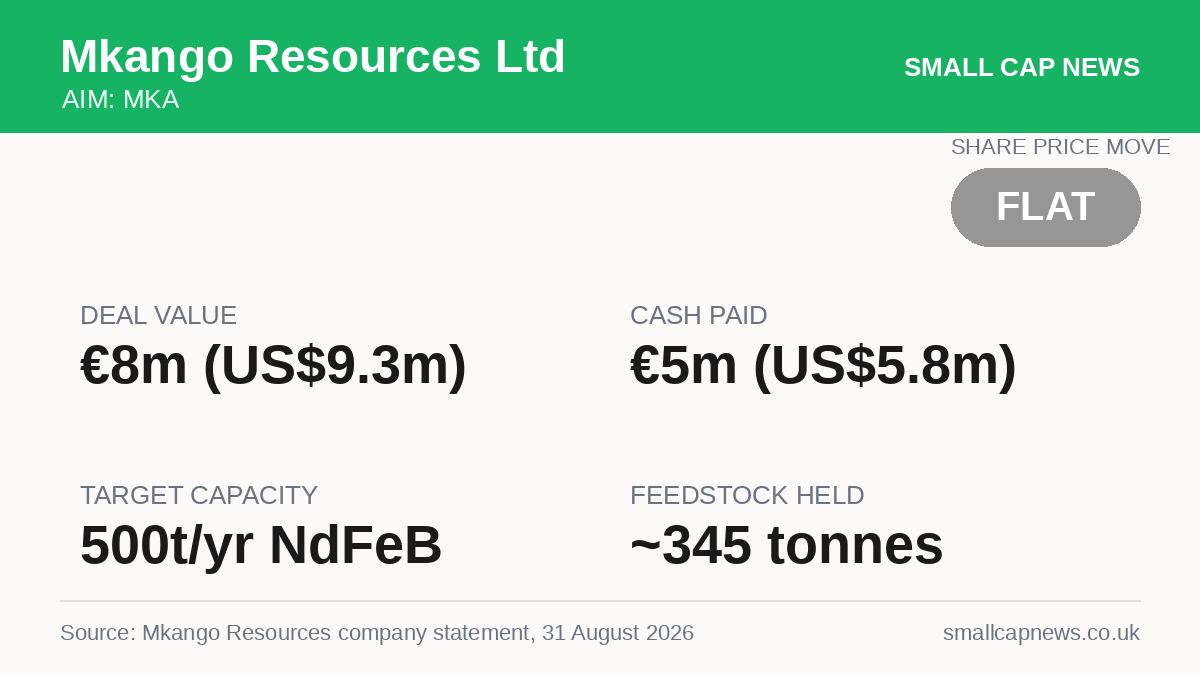Screen dimensions: 1200x675
Task: Select the ~345 tonnes value
Action: tap(787, 546)
